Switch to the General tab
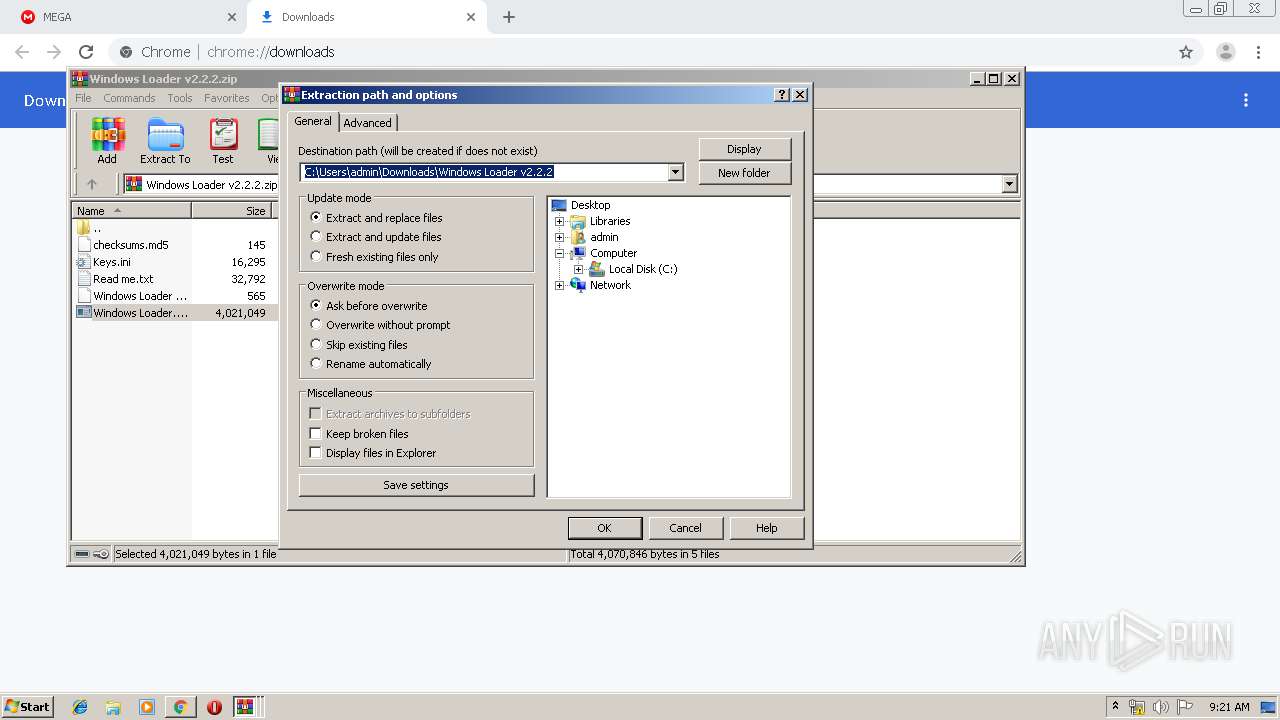 pyautogui.click(x=313, y=121)
